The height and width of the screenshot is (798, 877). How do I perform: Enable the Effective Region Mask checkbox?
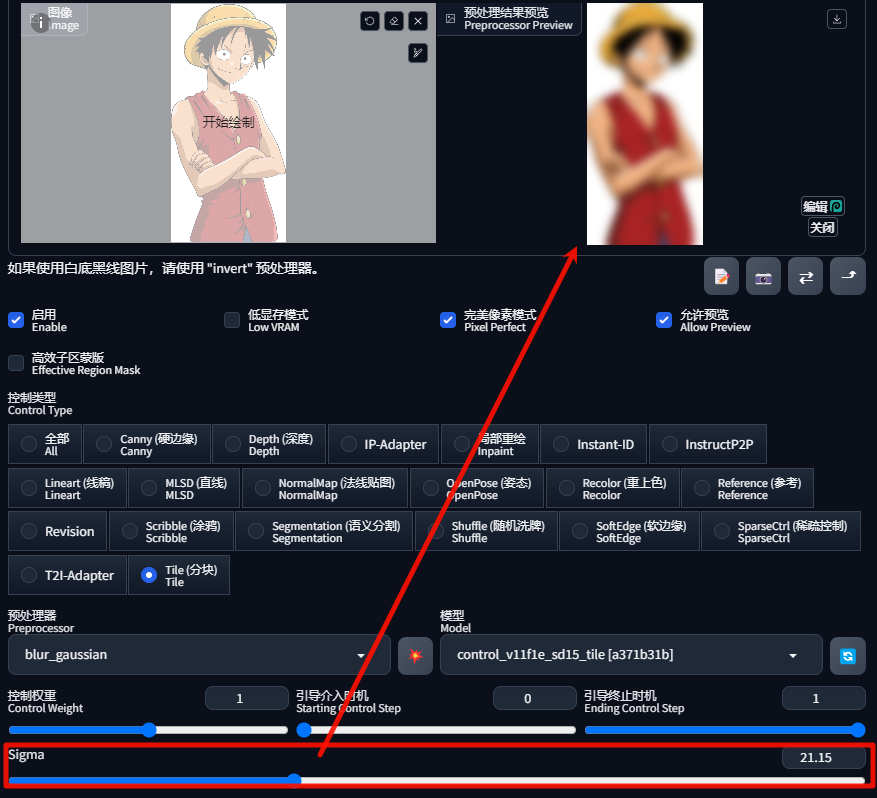tap(16, 363)
